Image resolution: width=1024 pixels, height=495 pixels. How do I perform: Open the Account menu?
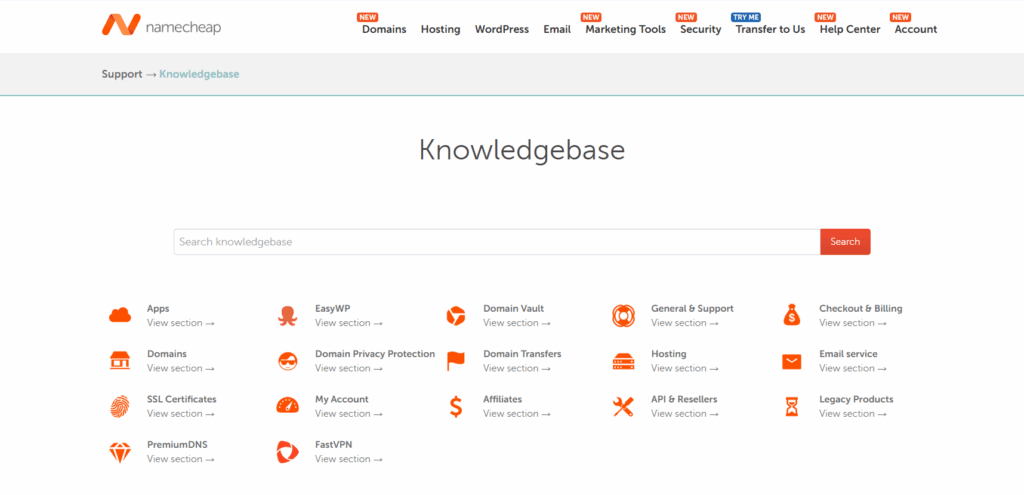coord(916,29)
